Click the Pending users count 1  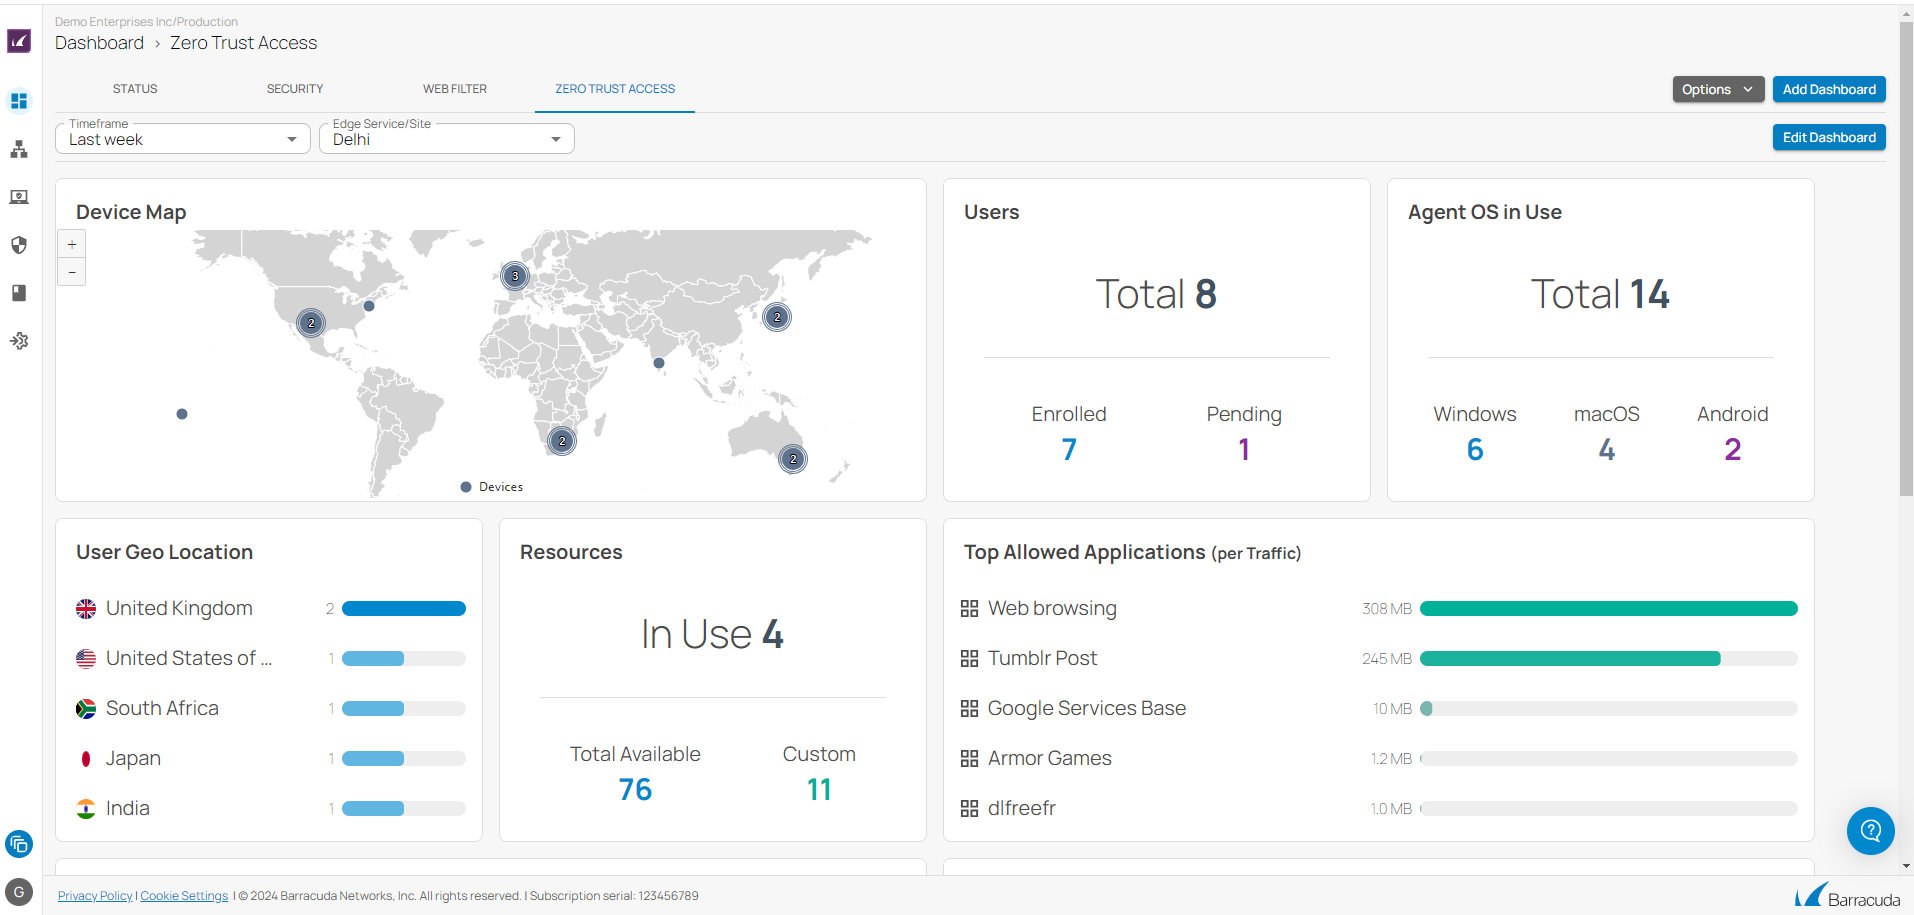[x=1244, y=450]
